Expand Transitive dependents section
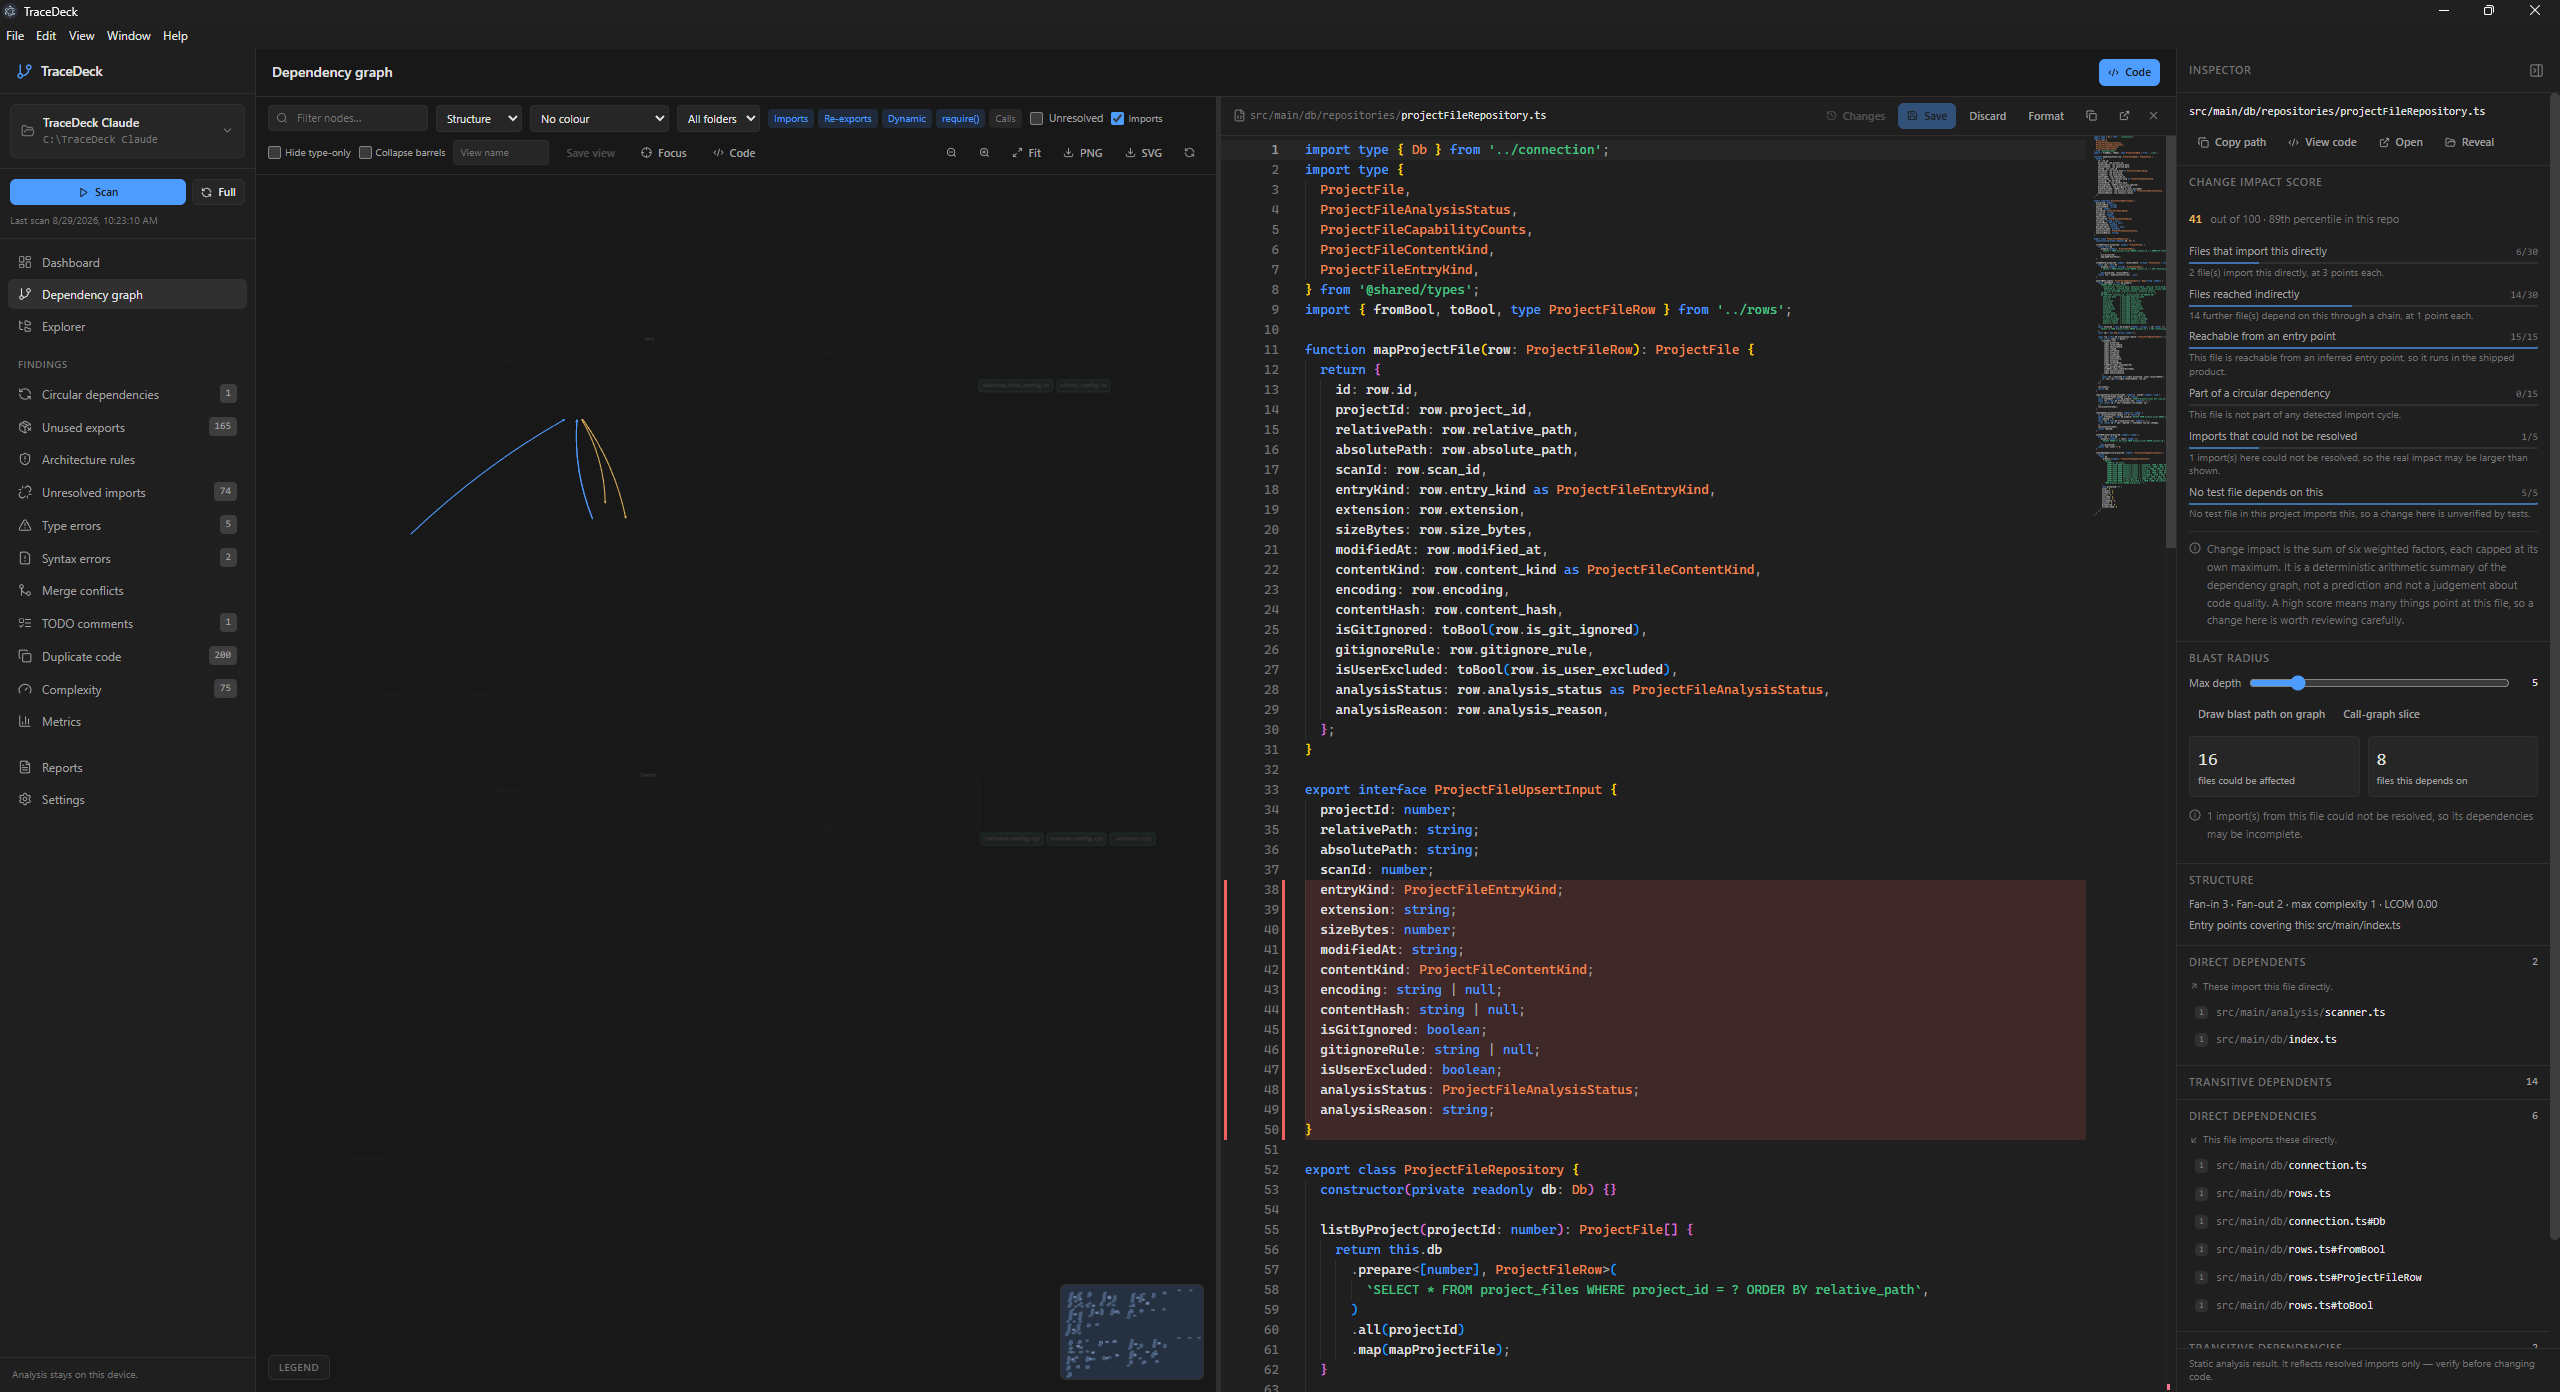2560x1392 pixels. click(2362, 1082)
